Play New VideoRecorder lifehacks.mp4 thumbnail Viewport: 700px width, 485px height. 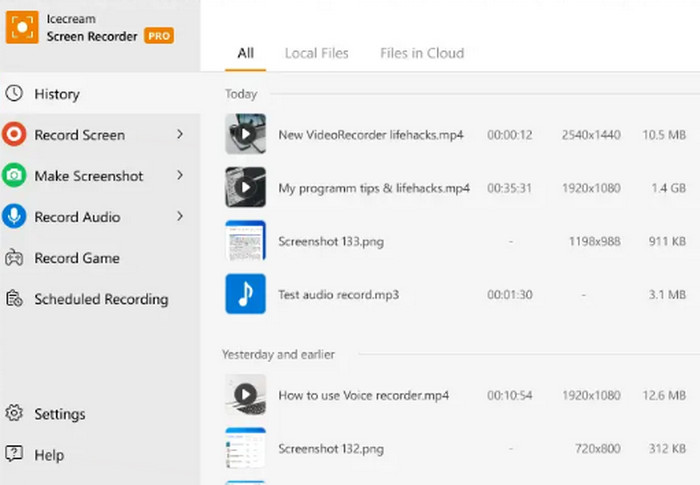[x=245, y=134]
